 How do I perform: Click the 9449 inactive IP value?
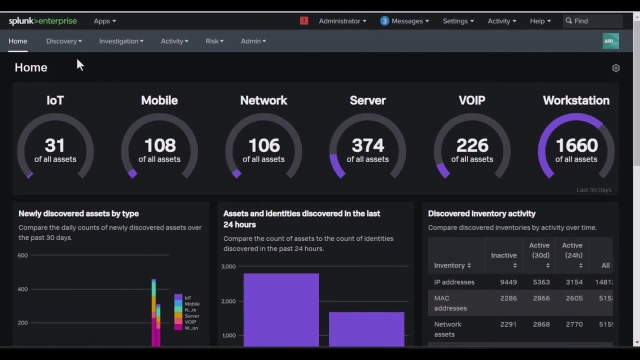tap(509, 282)
